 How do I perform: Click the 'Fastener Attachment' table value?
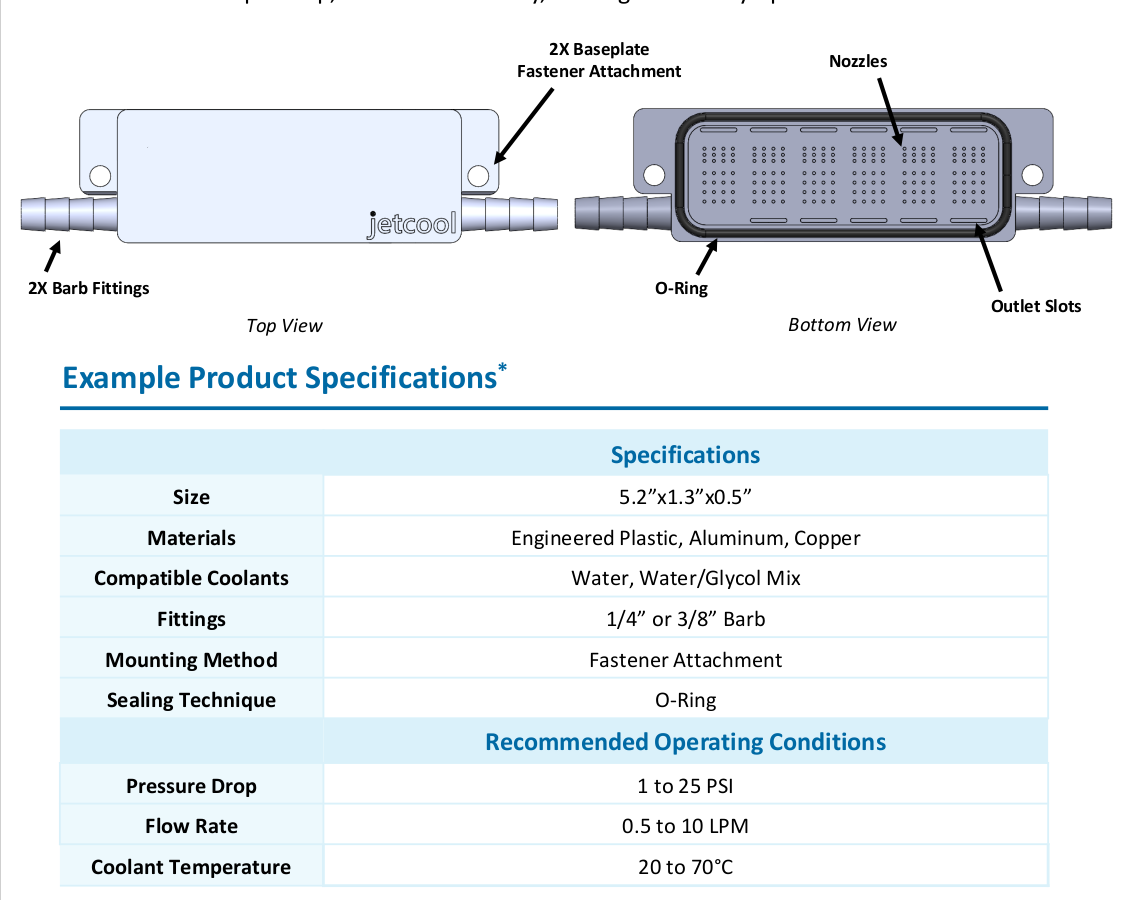pos(685,660)
